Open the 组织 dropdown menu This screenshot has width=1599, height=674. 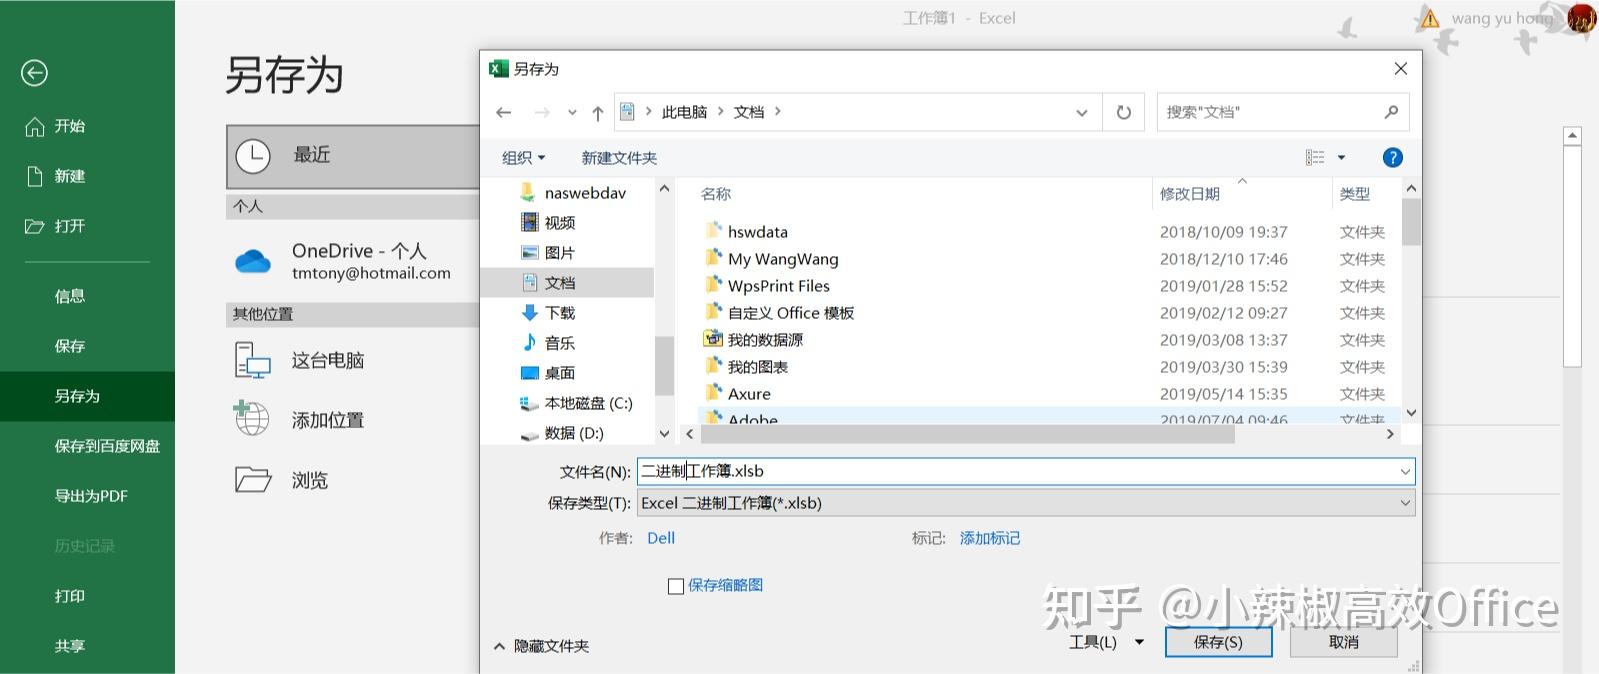point(524,158)
